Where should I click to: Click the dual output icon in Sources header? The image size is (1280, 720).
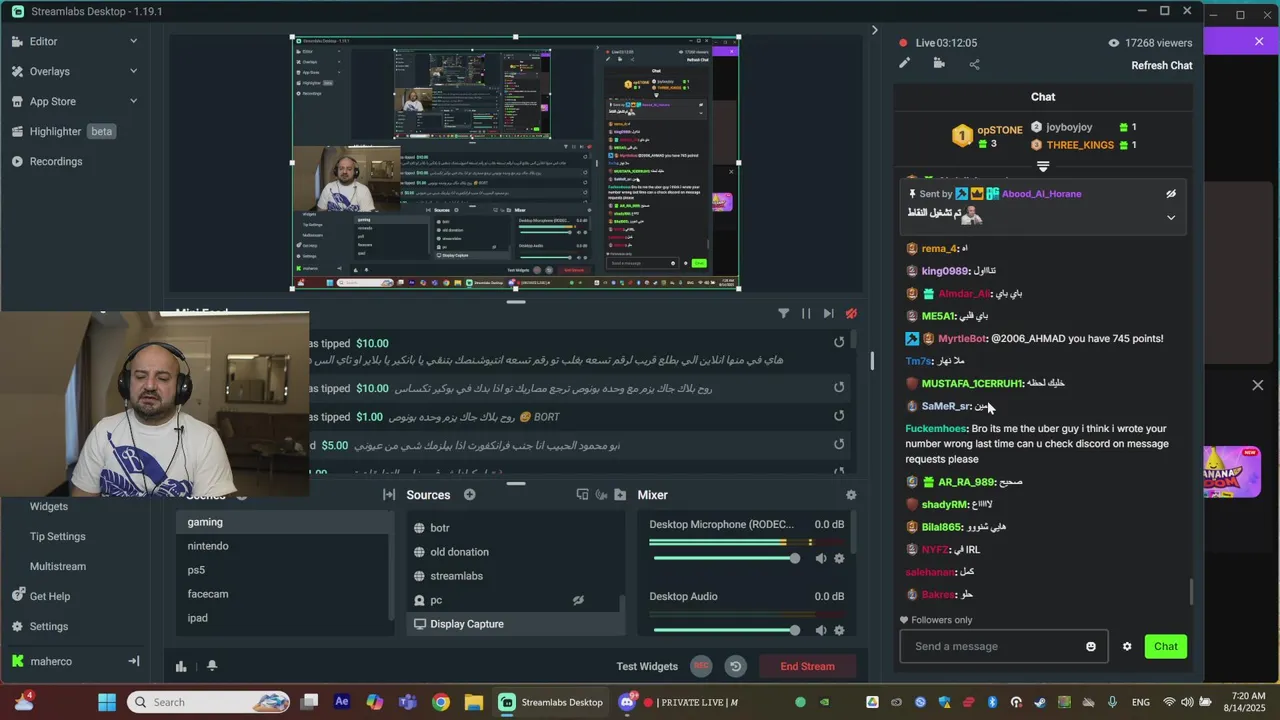click(x=582, y=495)
